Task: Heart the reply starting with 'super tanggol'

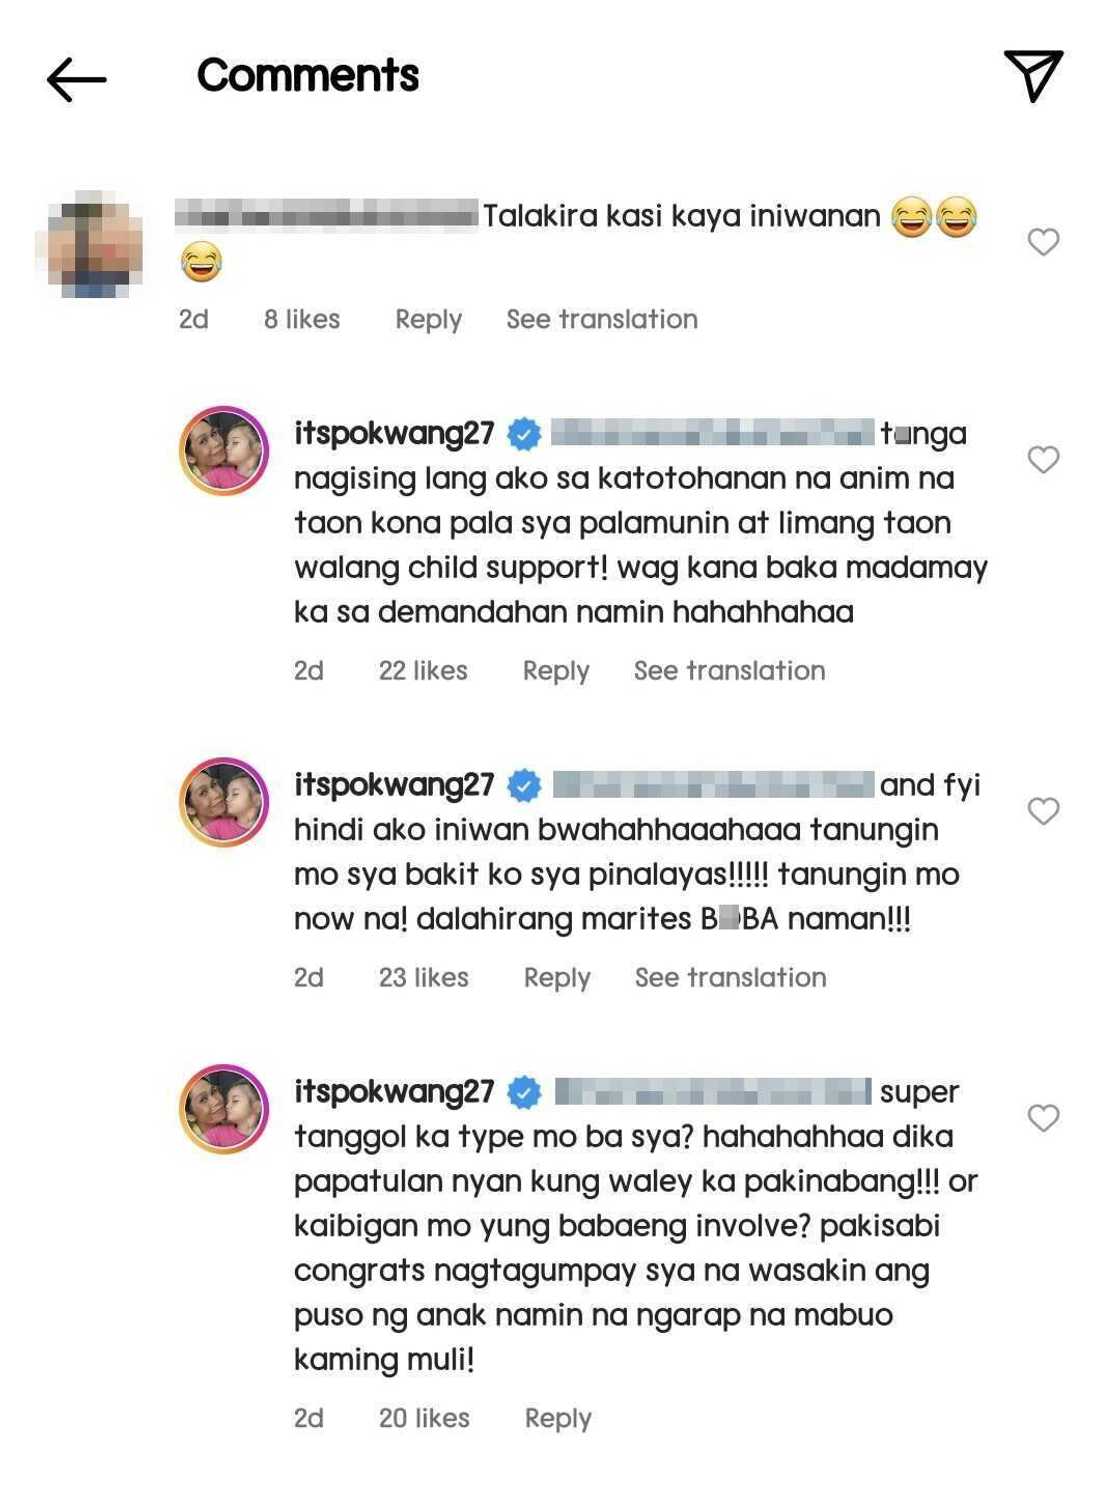Action: tap(1043, 1117)
